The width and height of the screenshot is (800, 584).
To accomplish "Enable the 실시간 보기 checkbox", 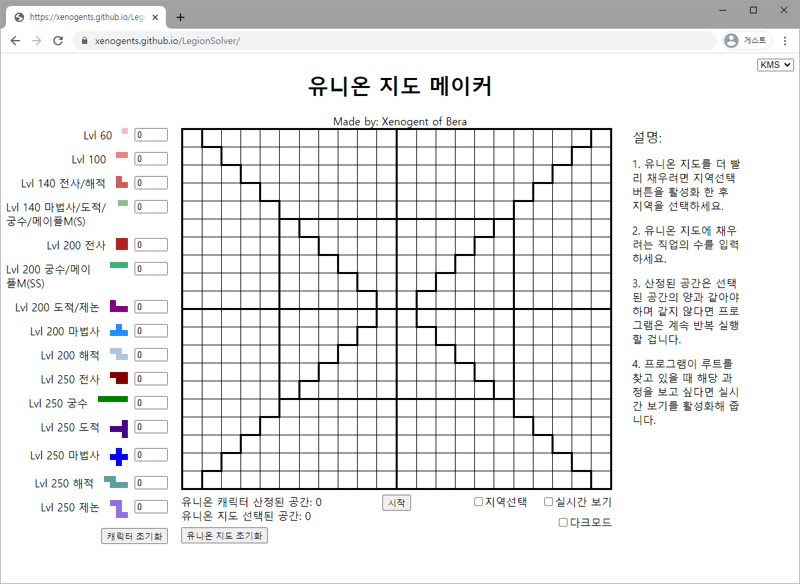I will click(548, 502).
